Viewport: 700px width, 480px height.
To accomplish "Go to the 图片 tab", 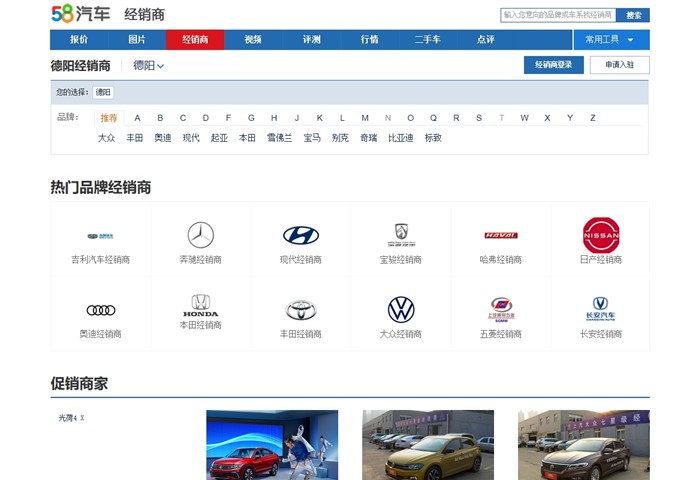I will [x=137, y=40].
